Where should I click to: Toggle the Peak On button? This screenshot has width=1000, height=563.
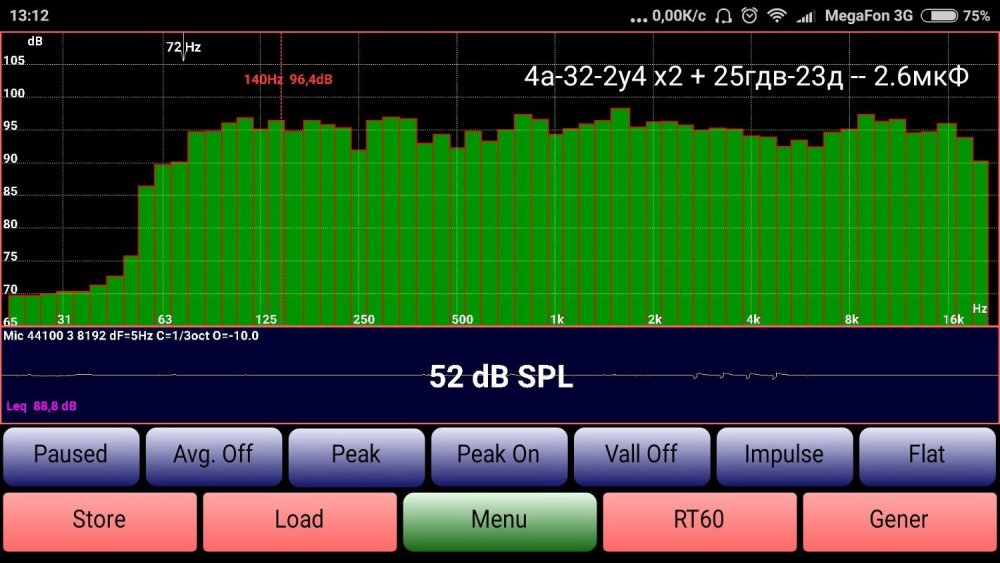pos(498,455)
